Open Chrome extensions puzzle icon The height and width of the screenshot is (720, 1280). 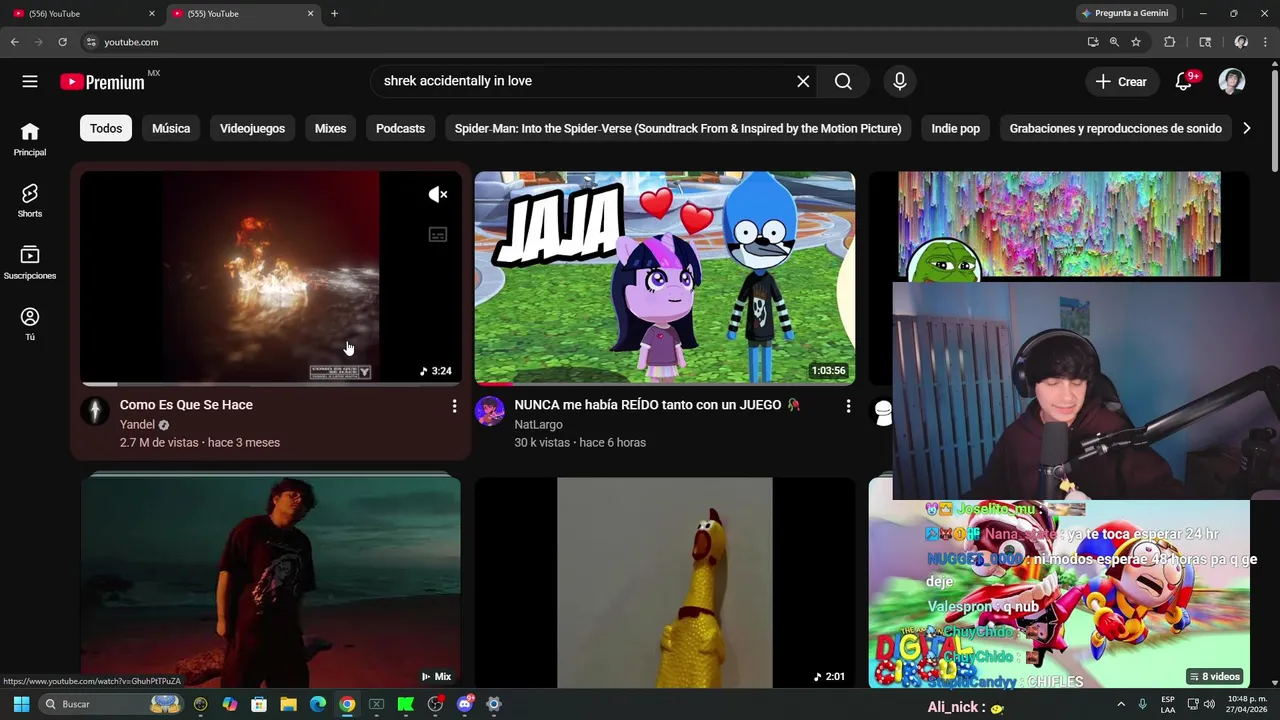click(1170, 42)
